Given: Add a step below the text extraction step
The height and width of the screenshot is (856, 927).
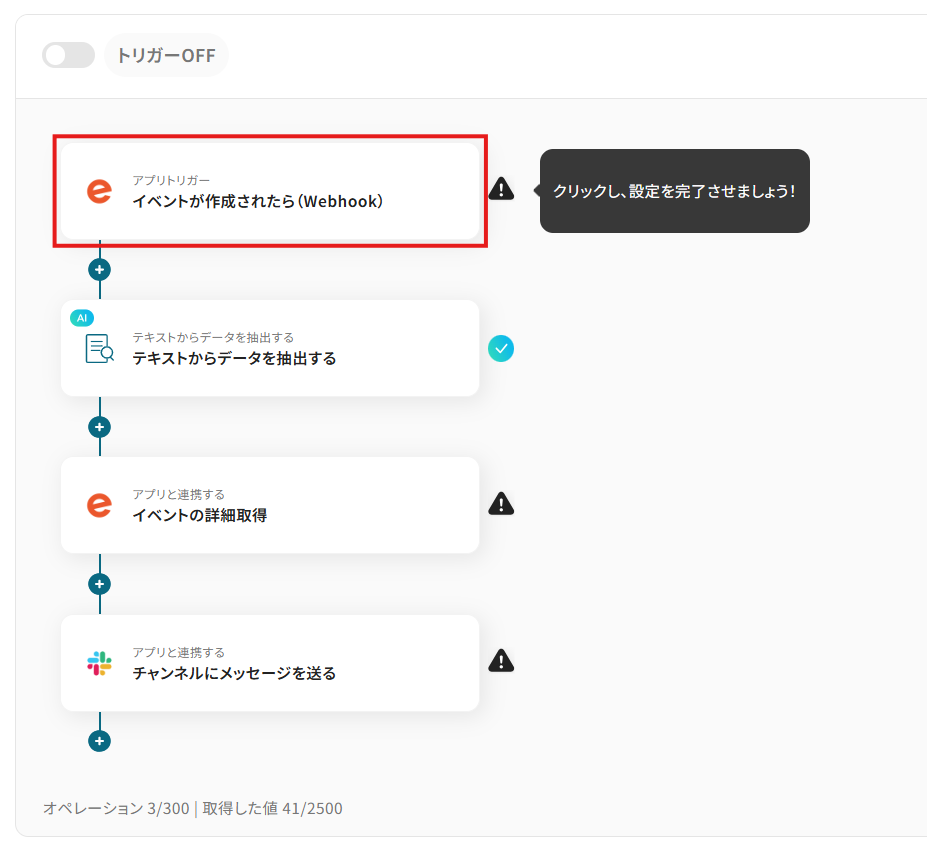Looking at the screenshot, I should tap(99, 427).
